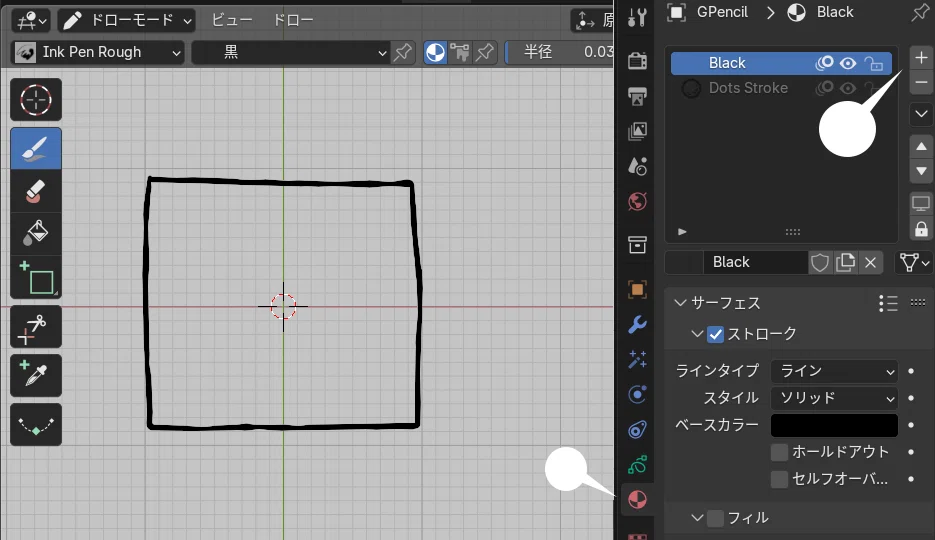Collapse the ストローク subpanel
This screenshot has width=935, height=540.
(x=697, y=334)
